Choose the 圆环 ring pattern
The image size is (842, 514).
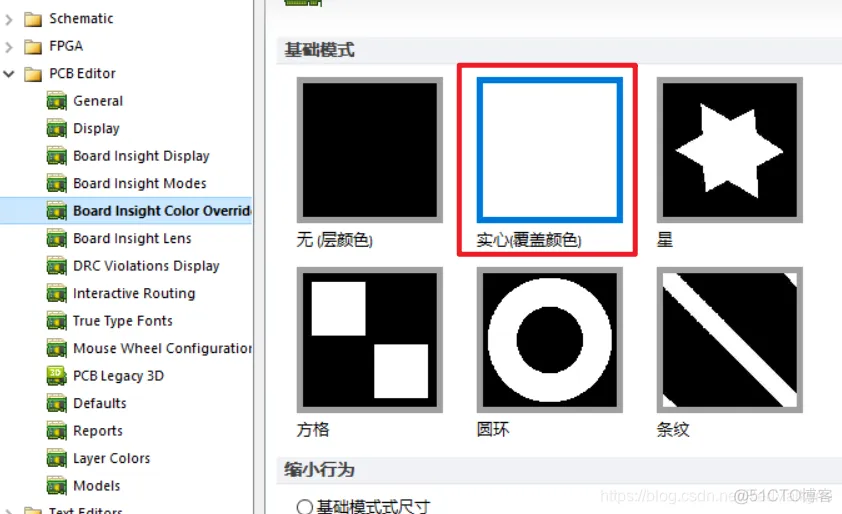(549, 340)
